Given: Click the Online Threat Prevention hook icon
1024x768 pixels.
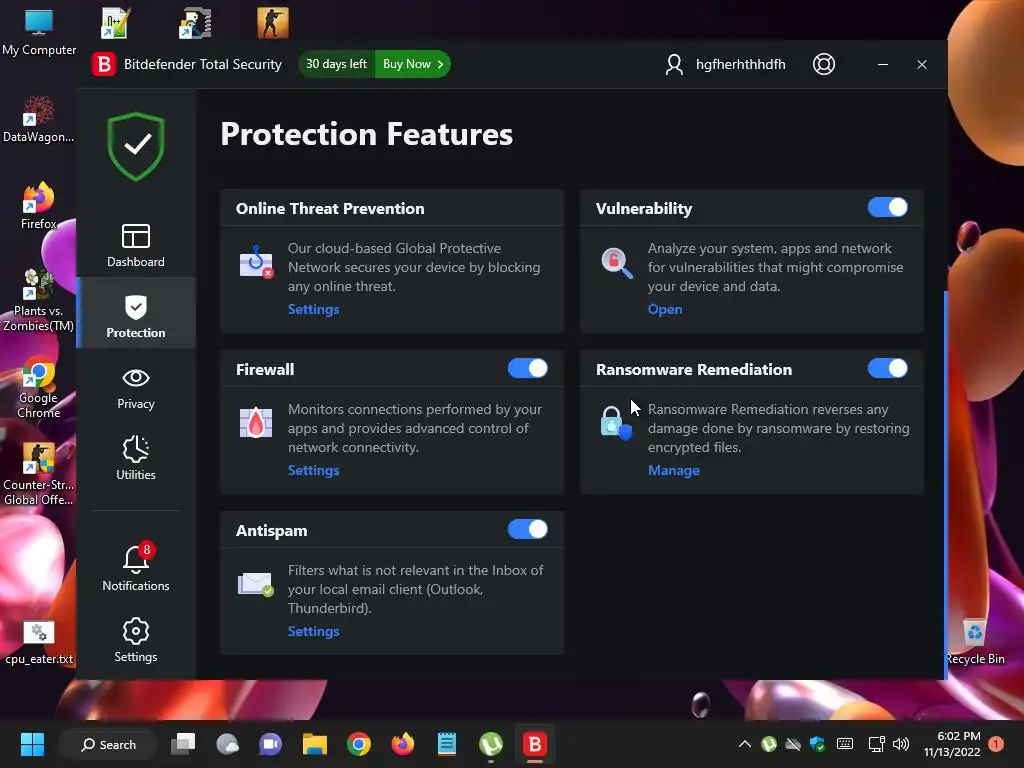Looking at the screenshot, I should [x=256, y=262].
